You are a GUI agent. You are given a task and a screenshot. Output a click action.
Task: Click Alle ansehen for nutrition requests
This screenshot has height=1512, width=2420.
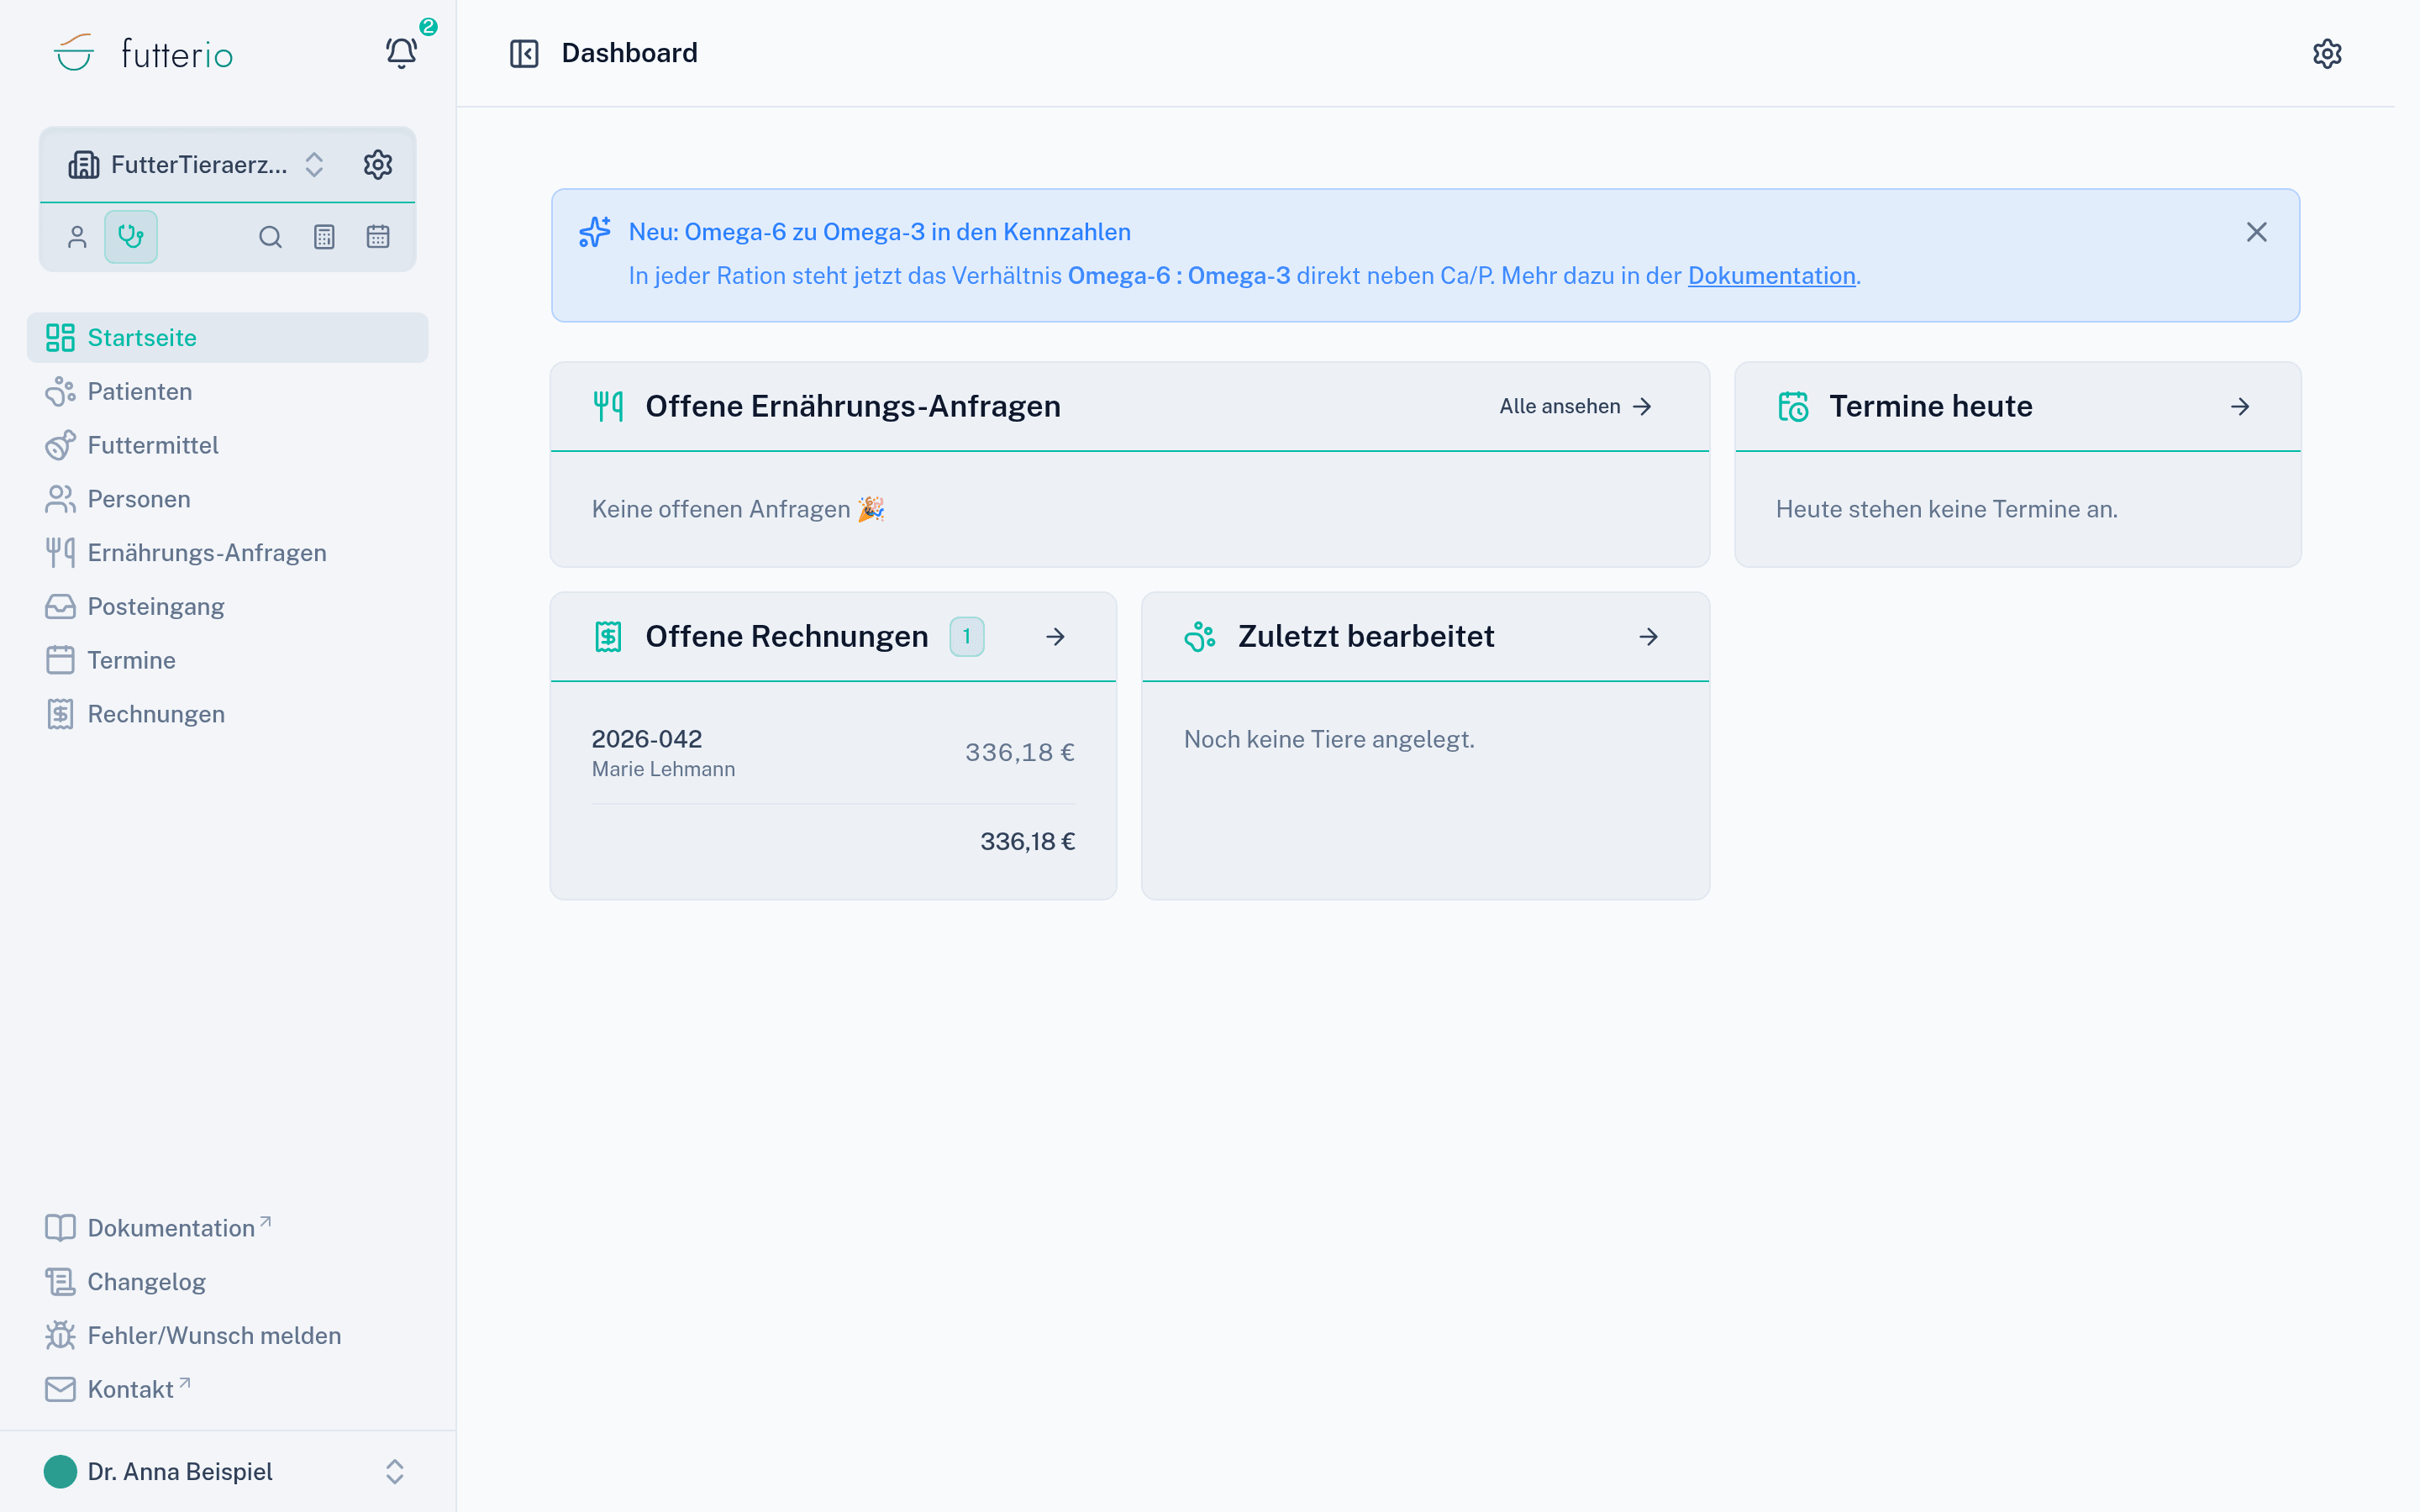tap(1575, 406)
